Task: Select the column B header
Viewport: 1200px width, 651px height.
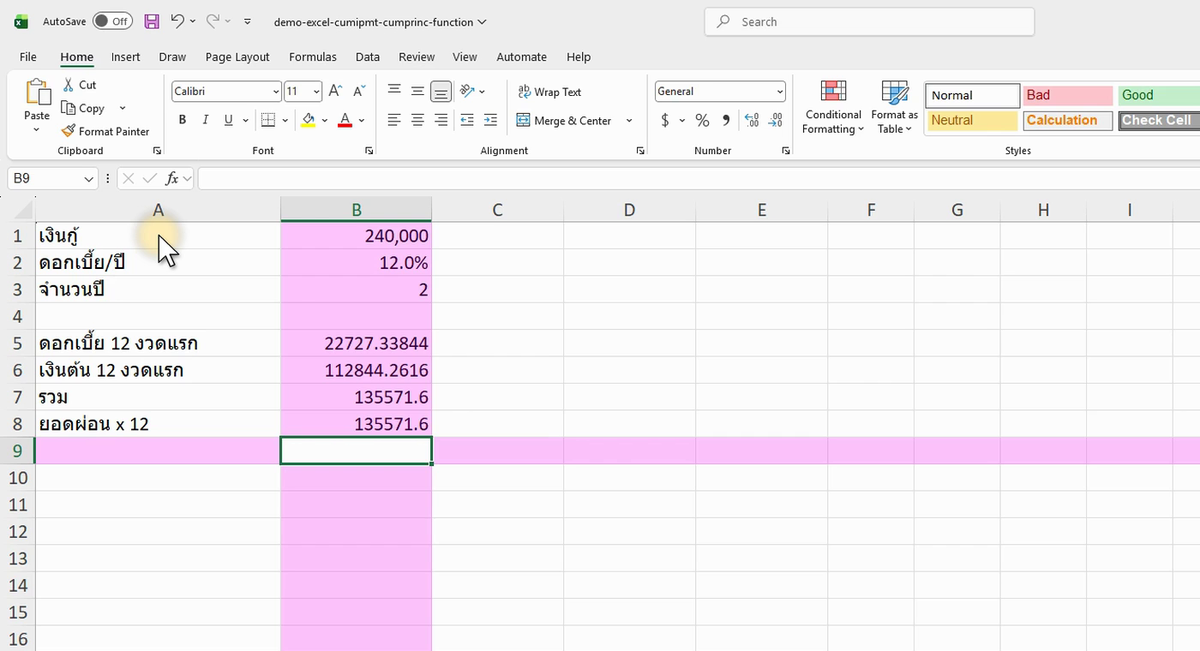Action: tap(356, 209)
